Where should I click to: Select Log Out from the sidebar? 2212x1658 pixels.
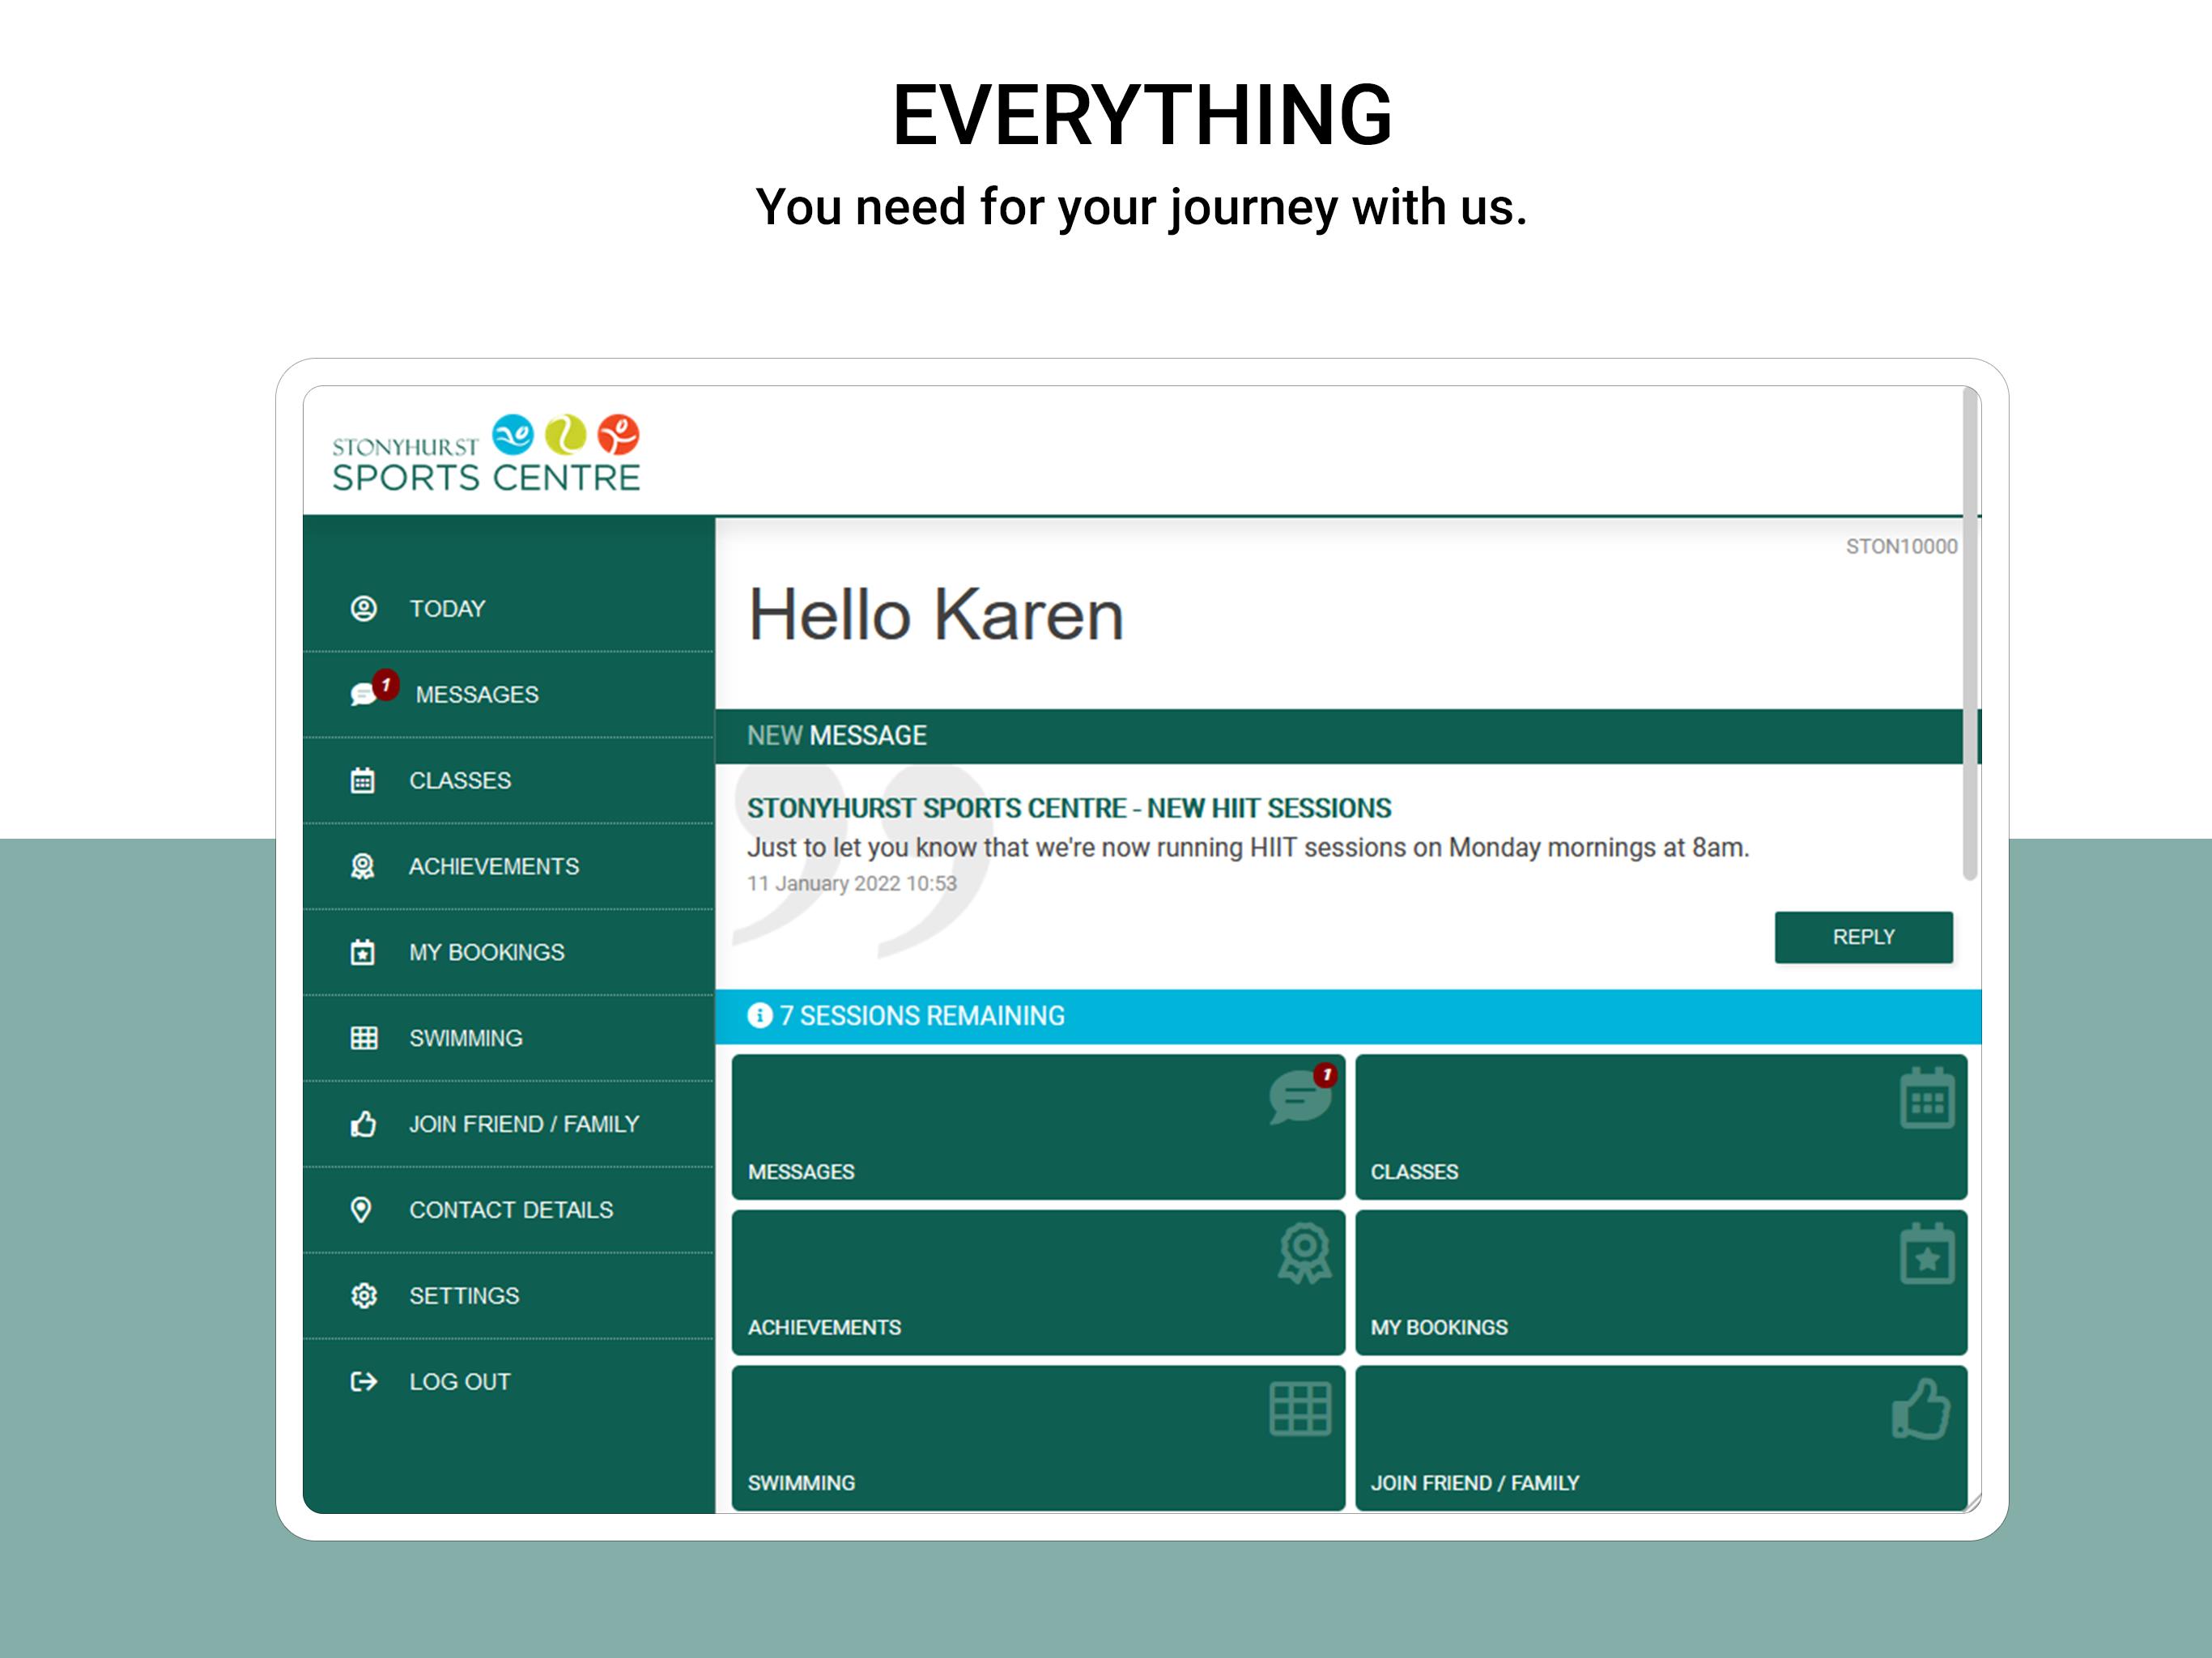[x=509, y=1382]
